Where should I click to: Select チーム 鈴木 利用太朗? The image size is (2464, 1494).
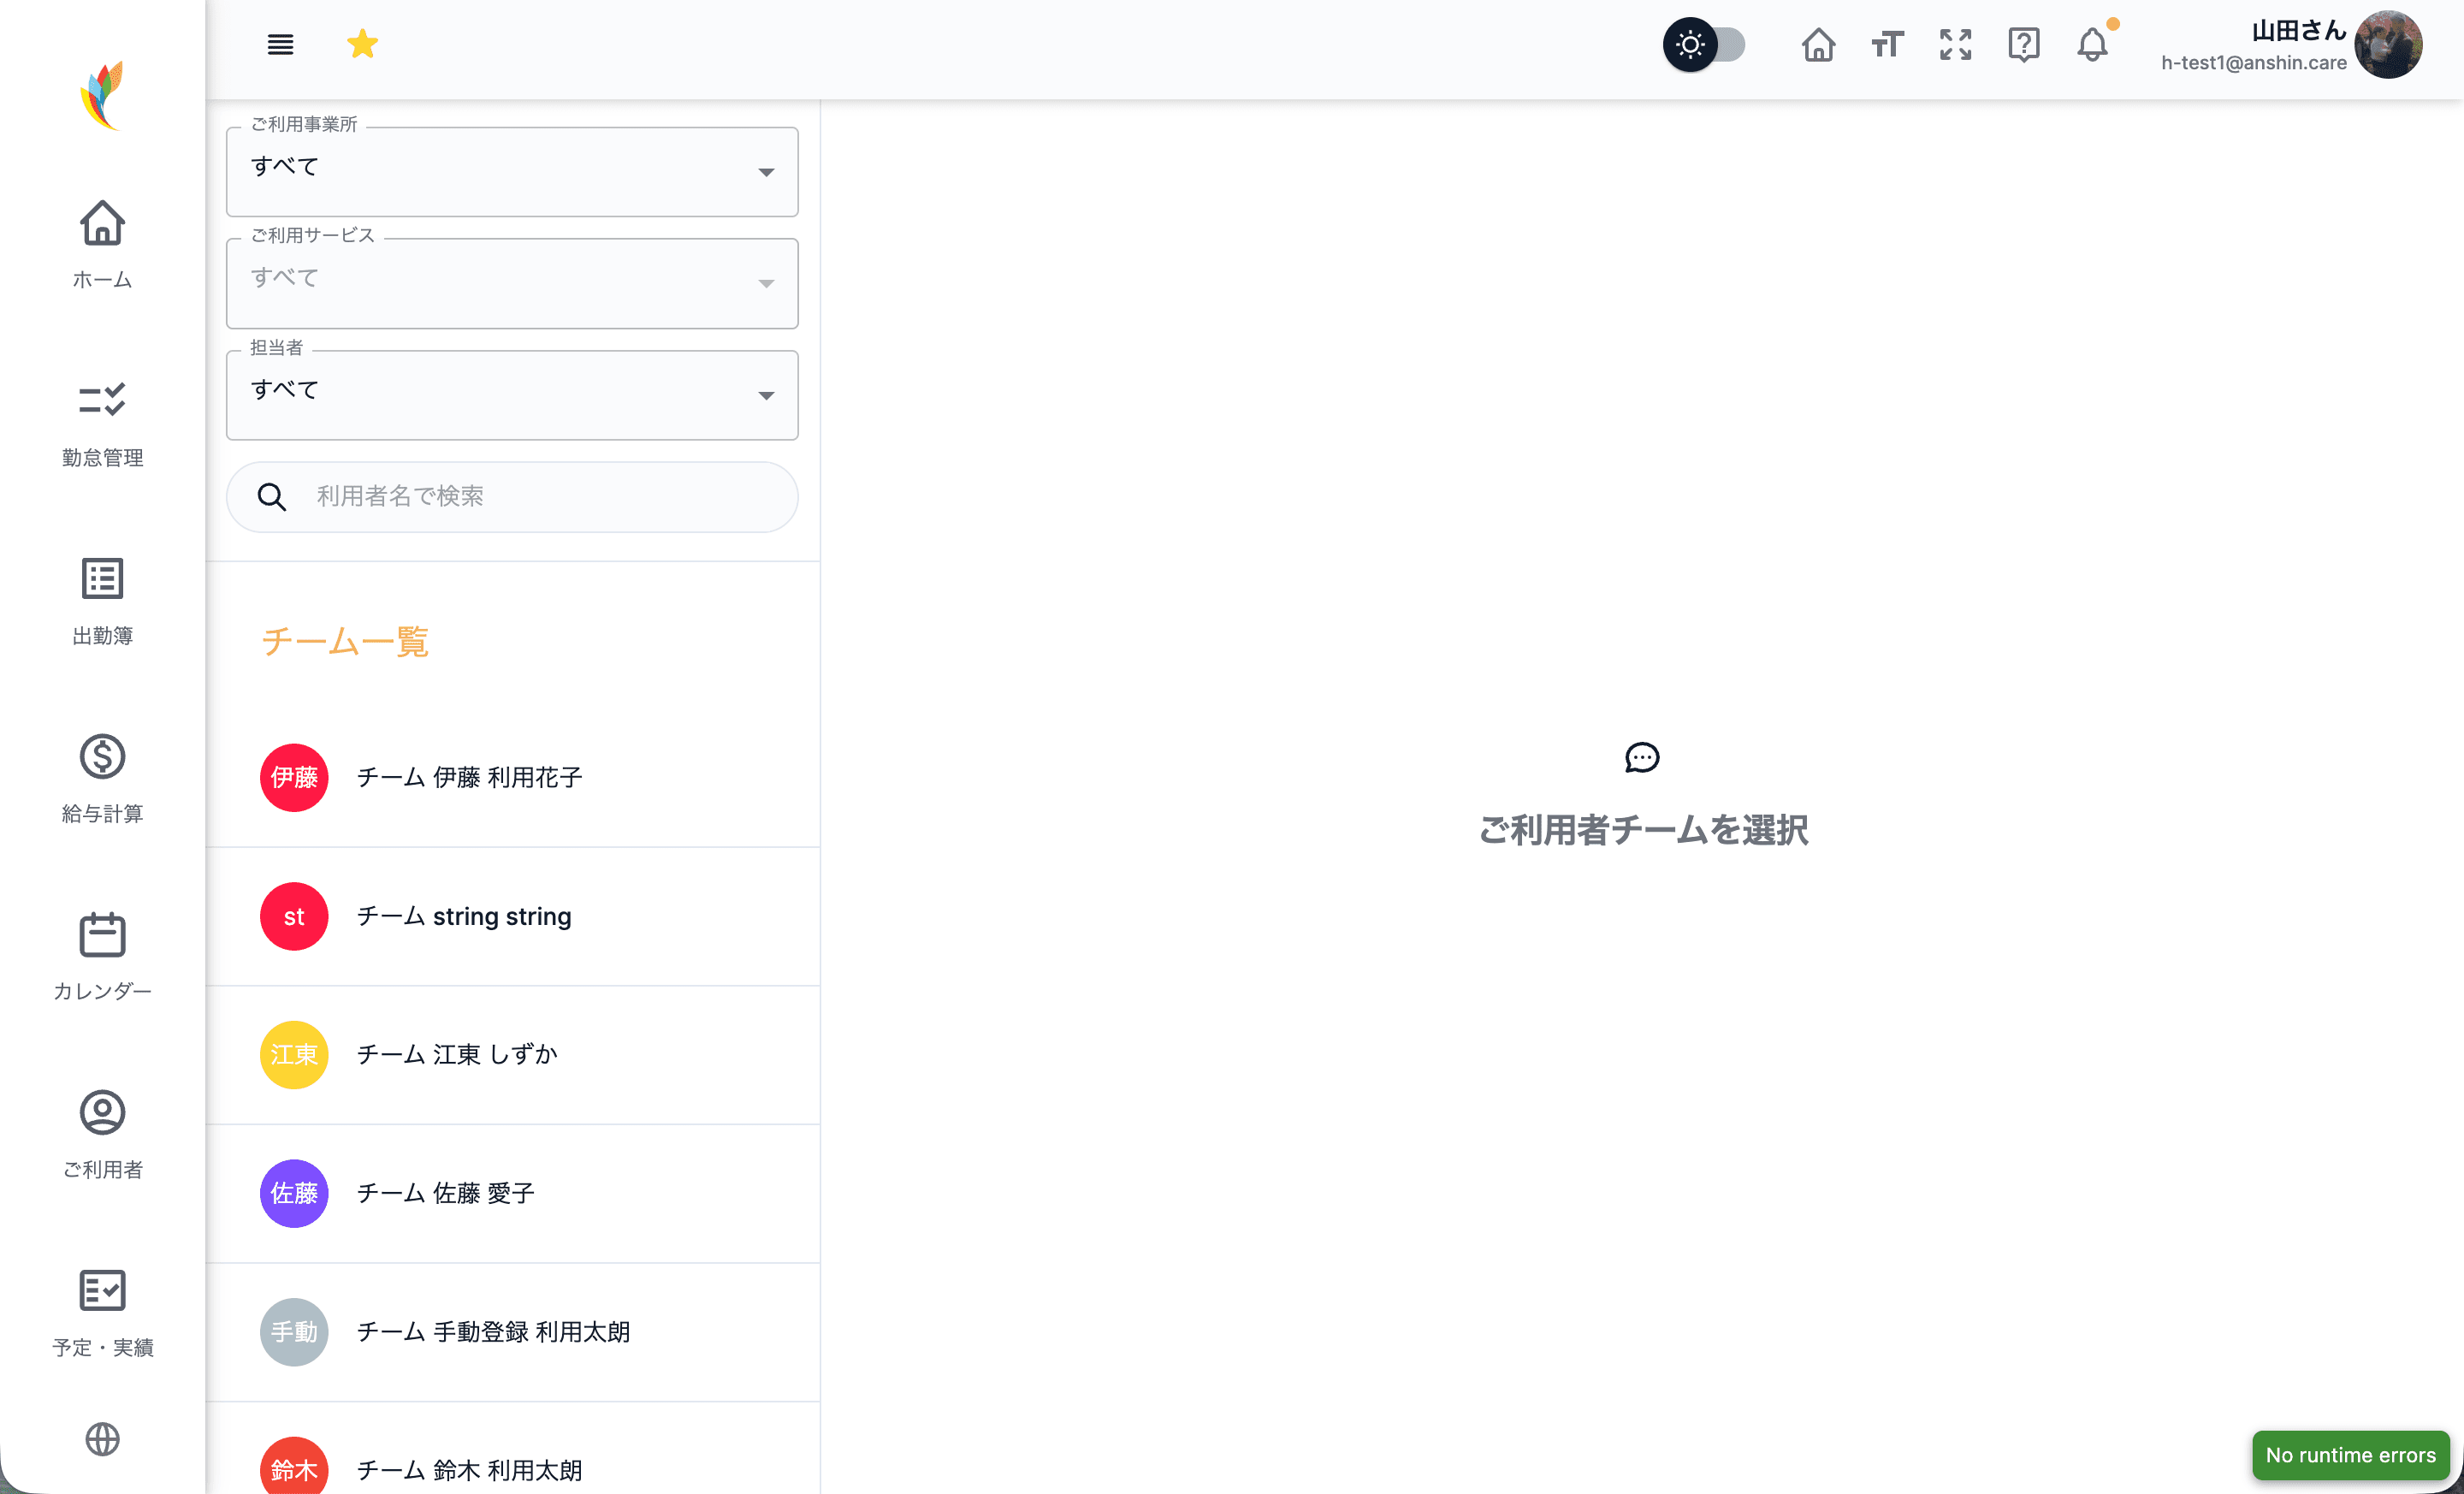512,1449
